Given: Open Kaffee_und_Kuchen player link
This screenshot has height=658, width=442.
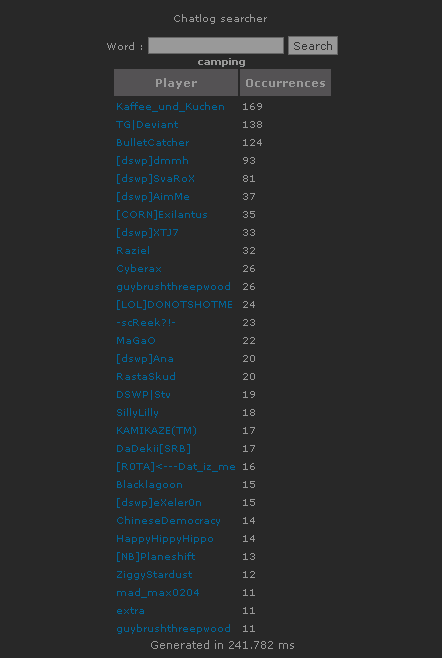Looking at the screenshot, I should (170, 107).
